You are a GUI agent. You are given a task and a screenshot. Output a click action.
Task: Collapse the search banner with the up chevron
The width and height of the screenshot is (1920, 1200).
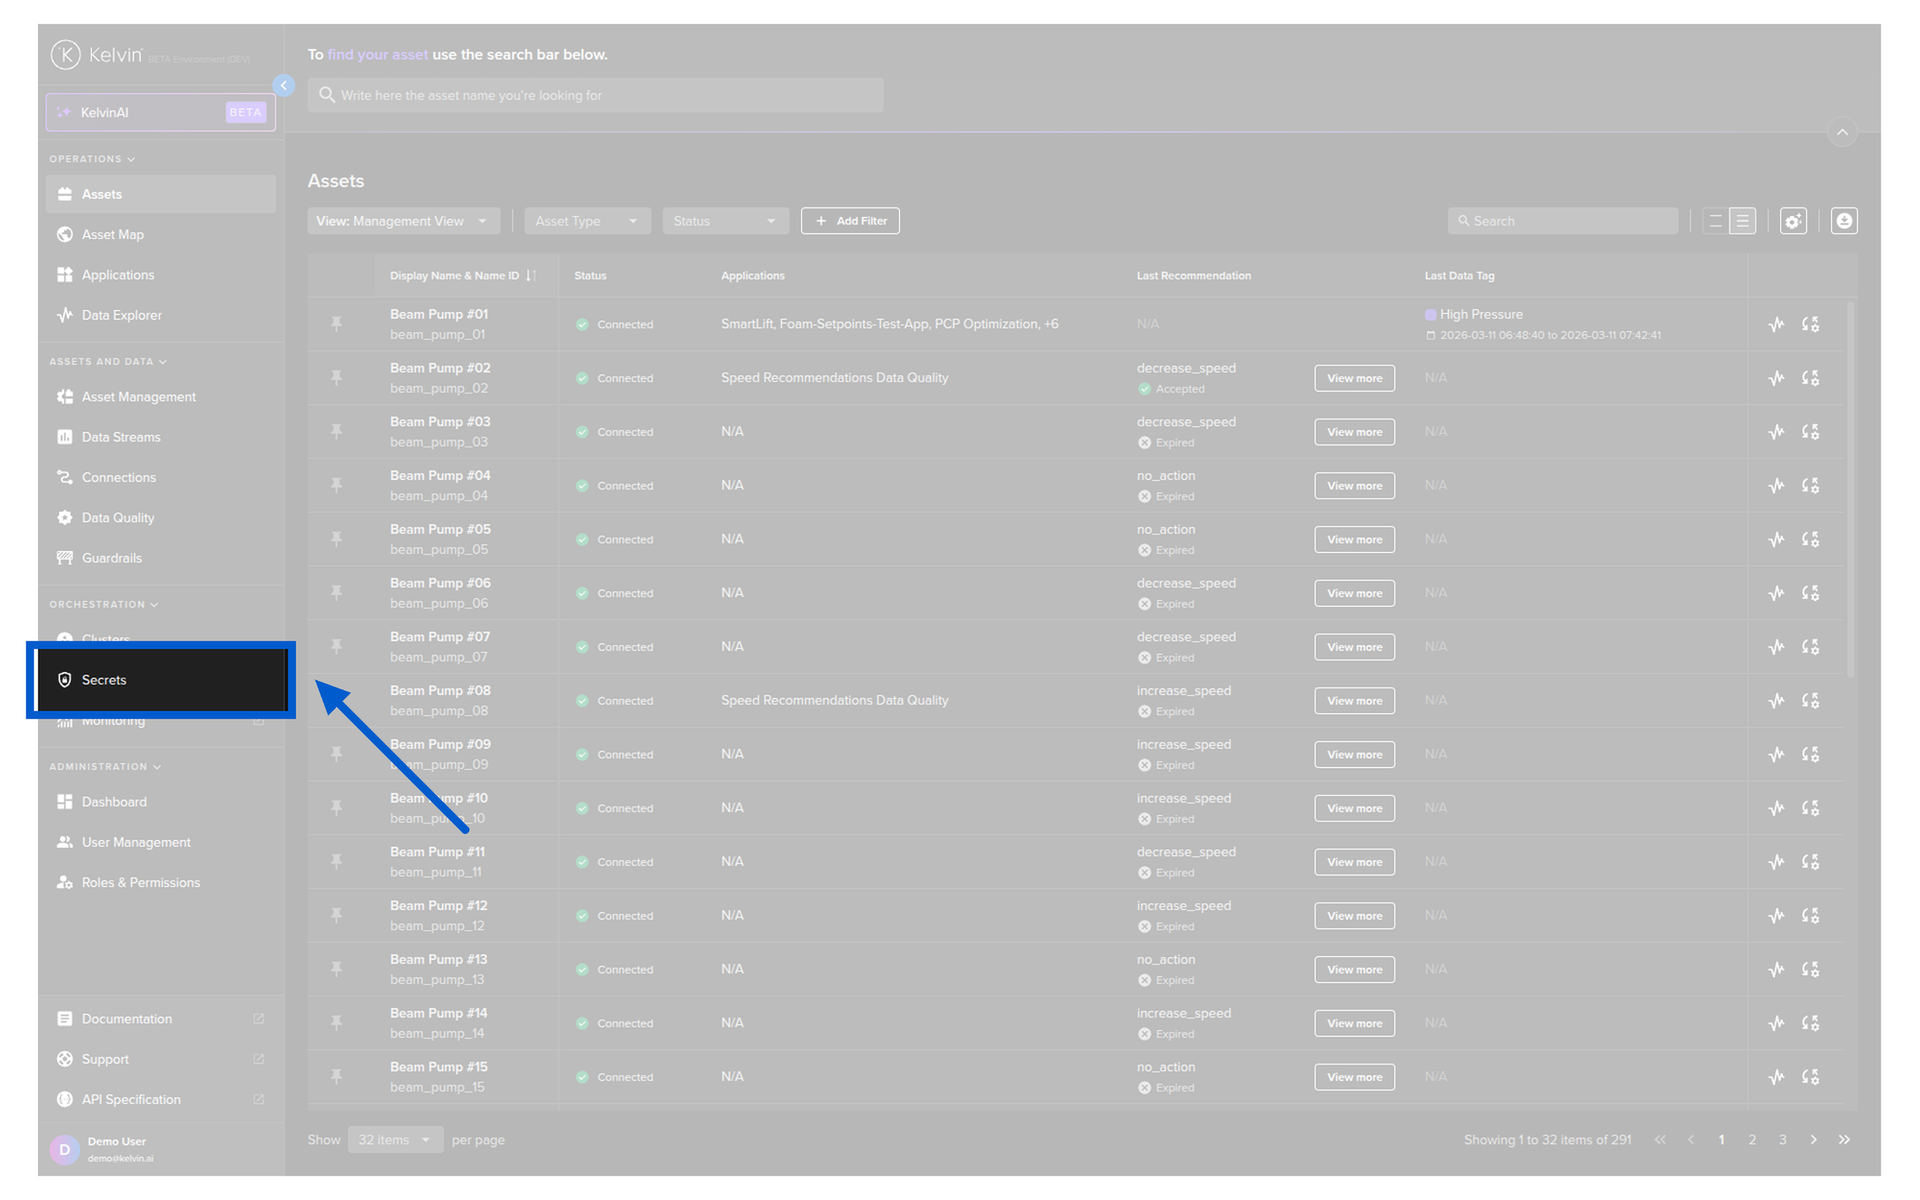pyautogui.click(x=1842, y=132)
